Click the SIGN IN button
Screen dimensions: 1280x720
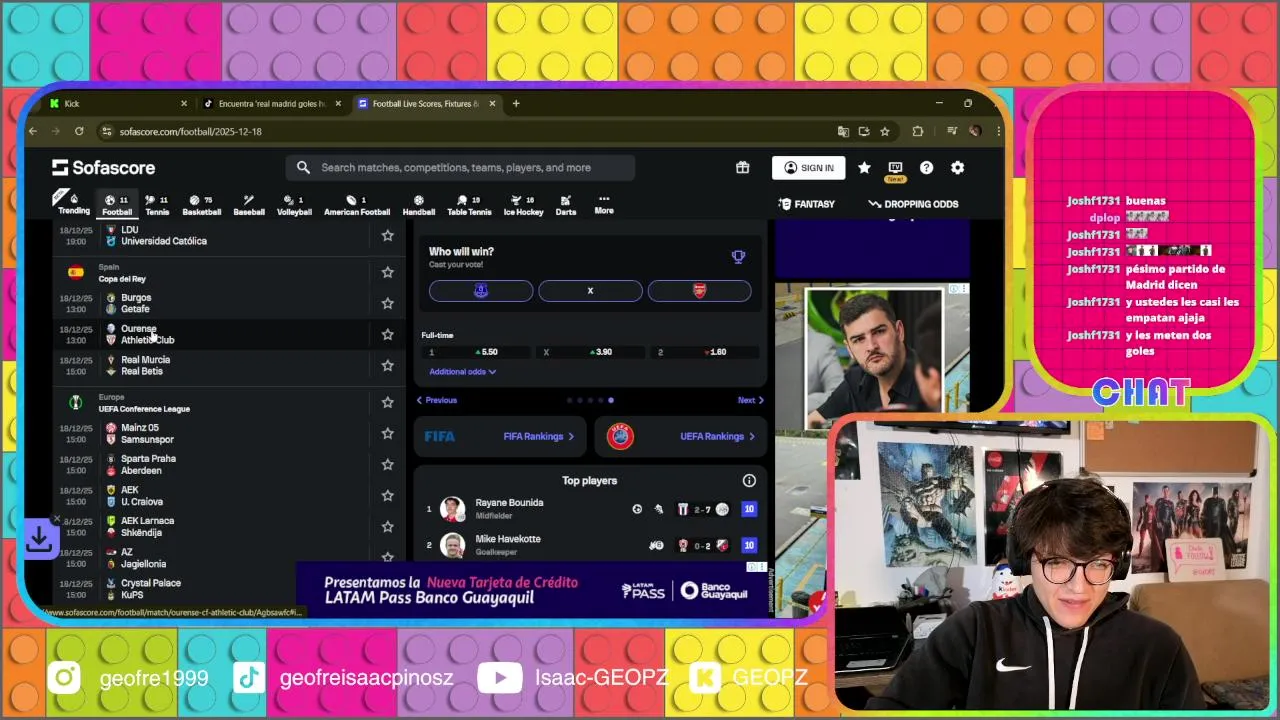click(x=808, y=168)
